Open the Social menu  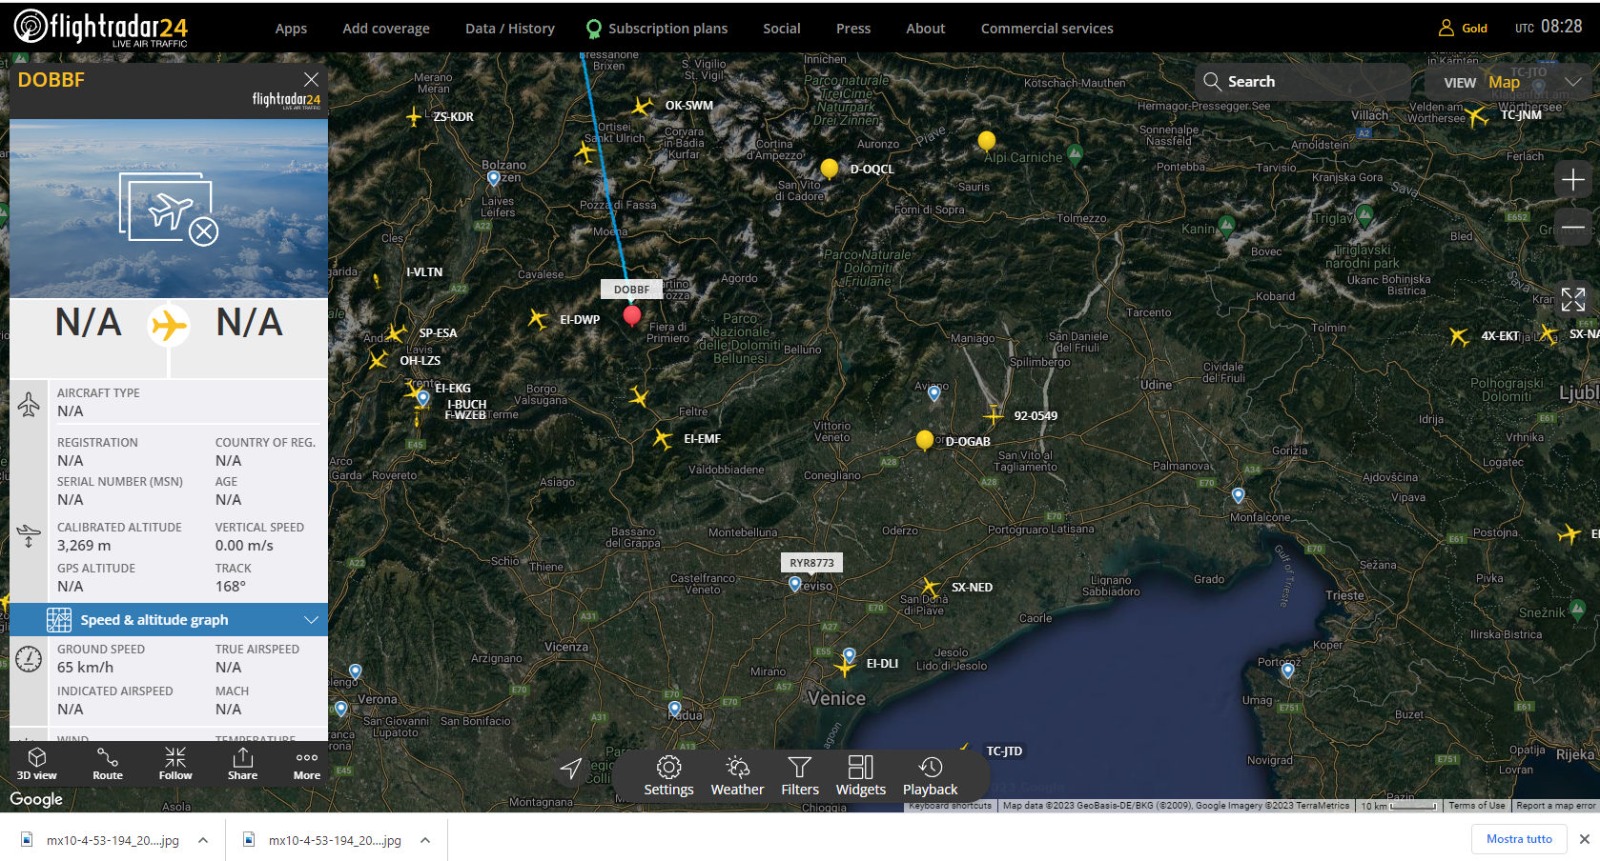pos(782,28)
